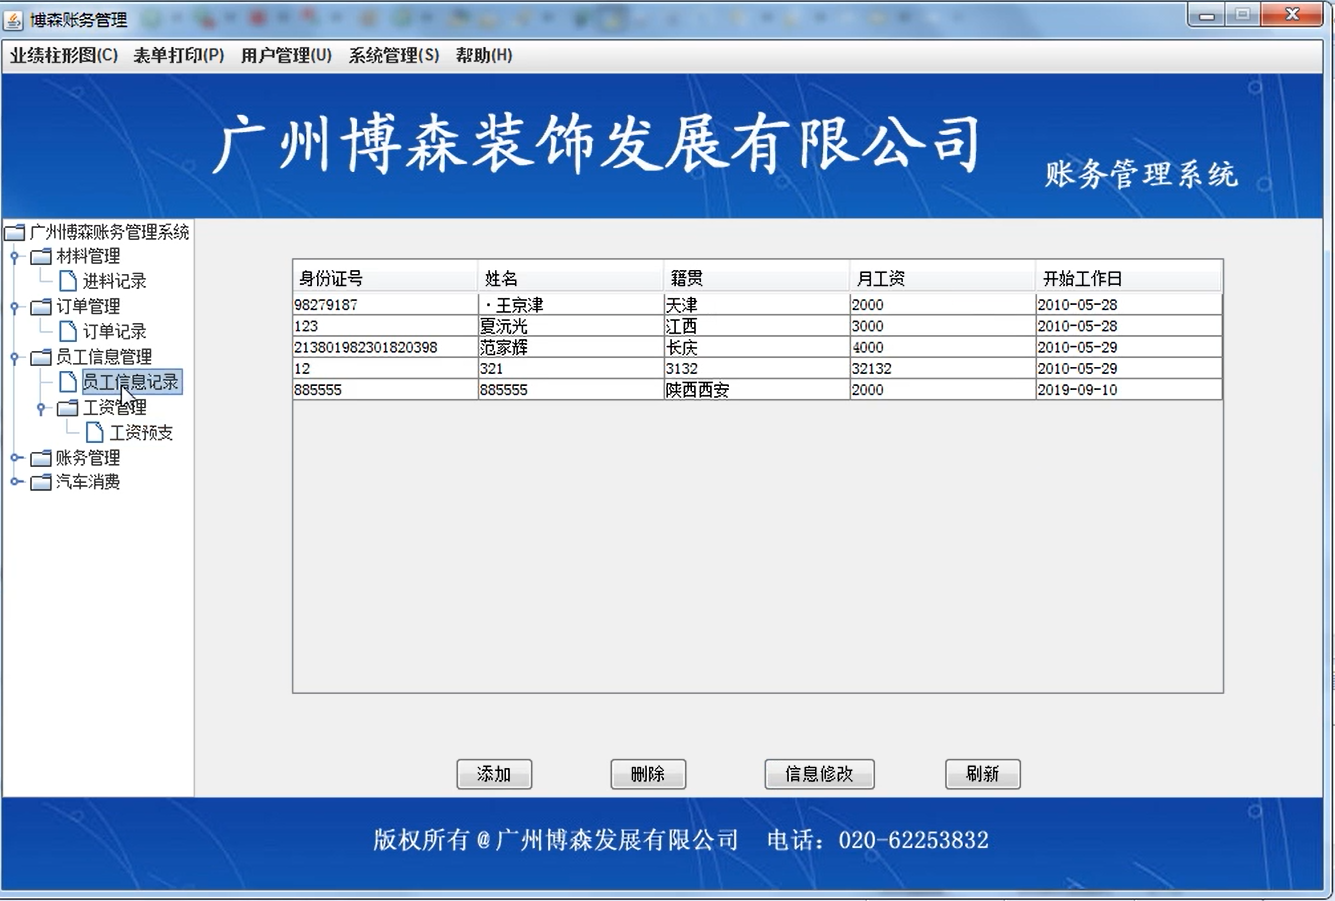Viewport: 1335px width, 901px height.
Task: Click the 月工资 column header
Action: [x=942, y=277]
